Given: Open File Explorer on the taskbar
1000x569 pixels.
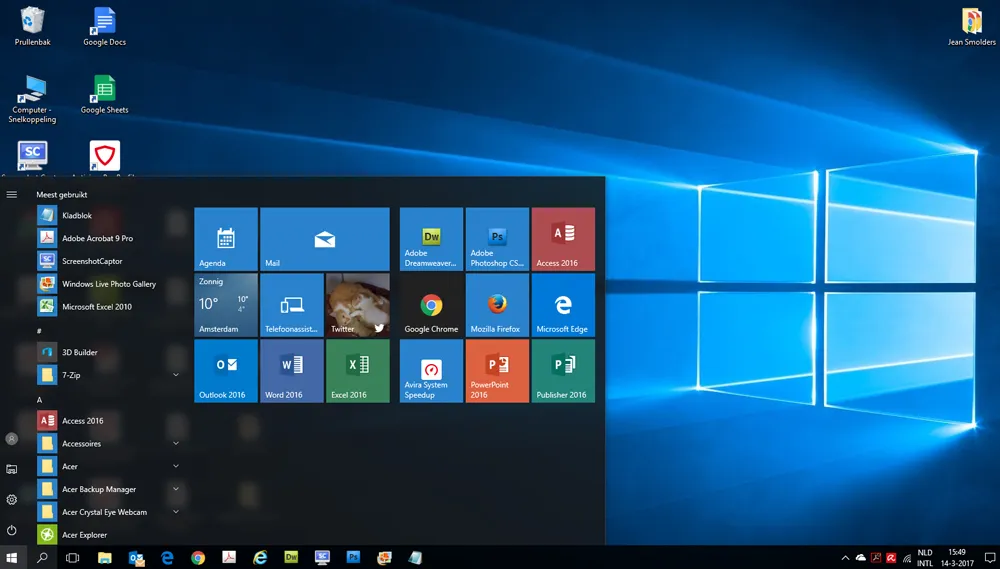Looking at the screenshot, I should [x=105, y=558].
